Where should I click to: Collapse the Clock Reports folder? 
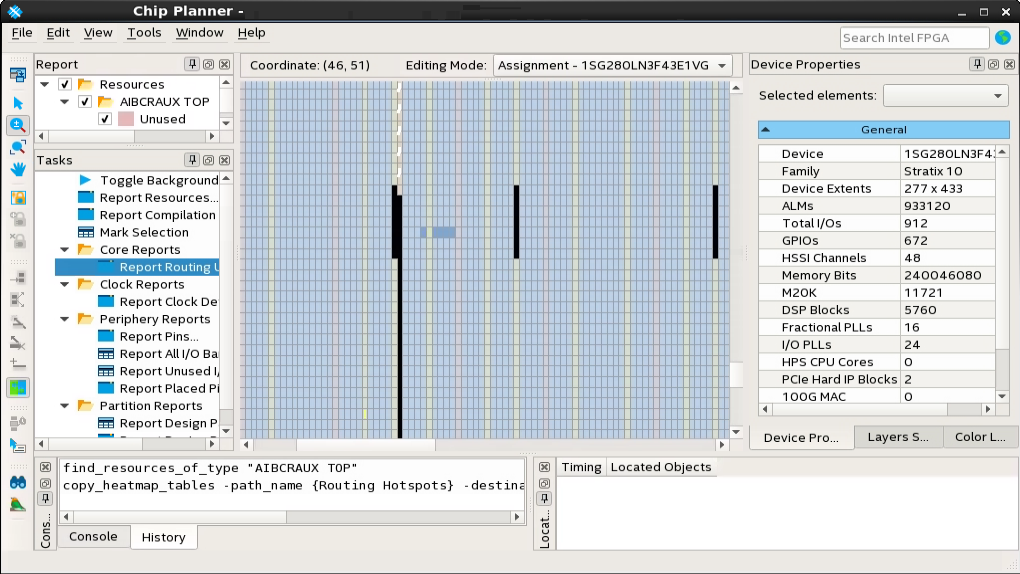(64, 284)
